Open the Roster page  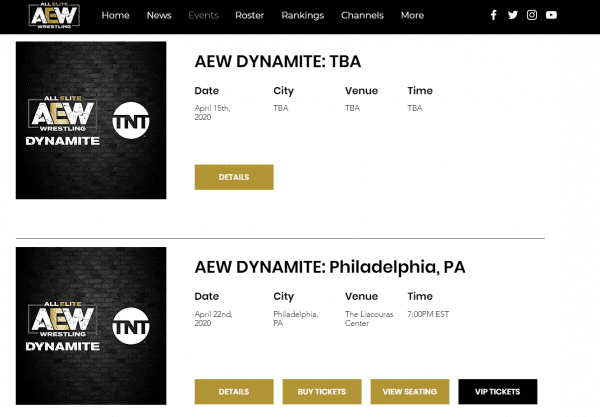[x=250, y=16]
